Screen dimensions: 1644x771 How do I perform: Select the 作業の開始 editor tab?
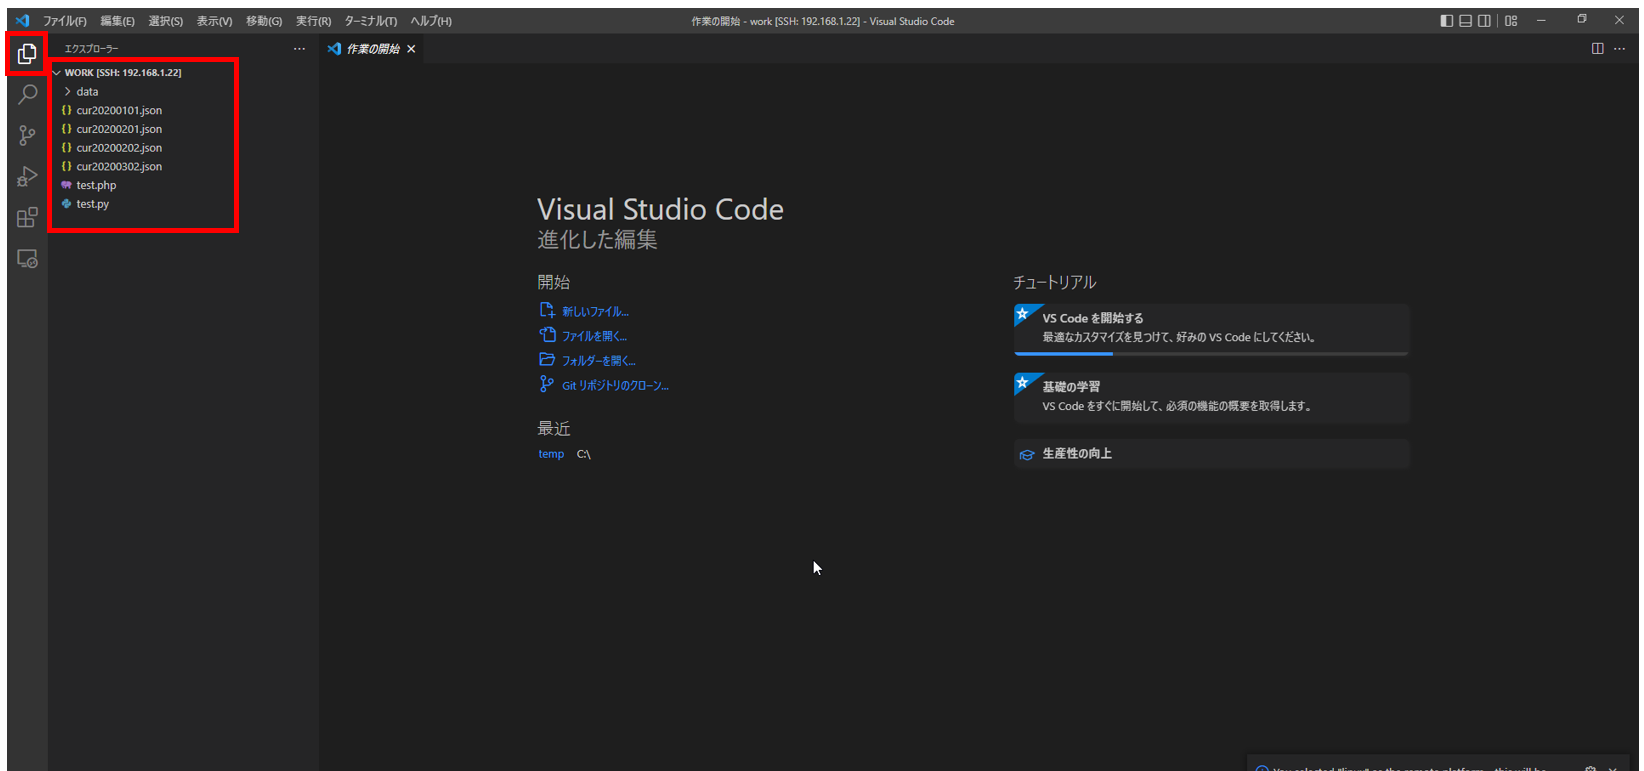[371, 48]
